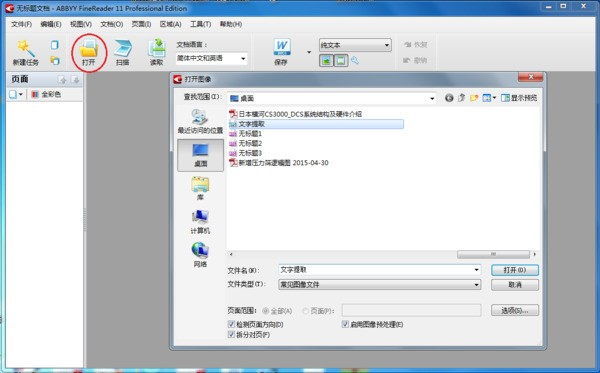
Task: Click the horizontal scrollbar thumb in file list
Action: click(493, 254)
